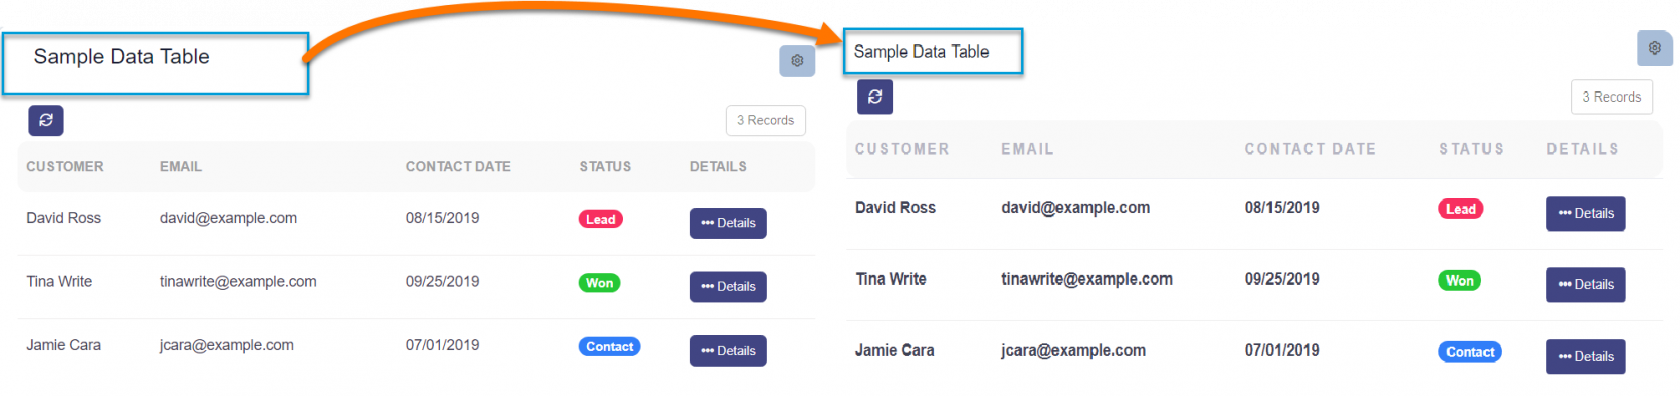Screen dimensions: 1680x396
Task: Click the refresh icon in the left table
Action: [46, 120]
